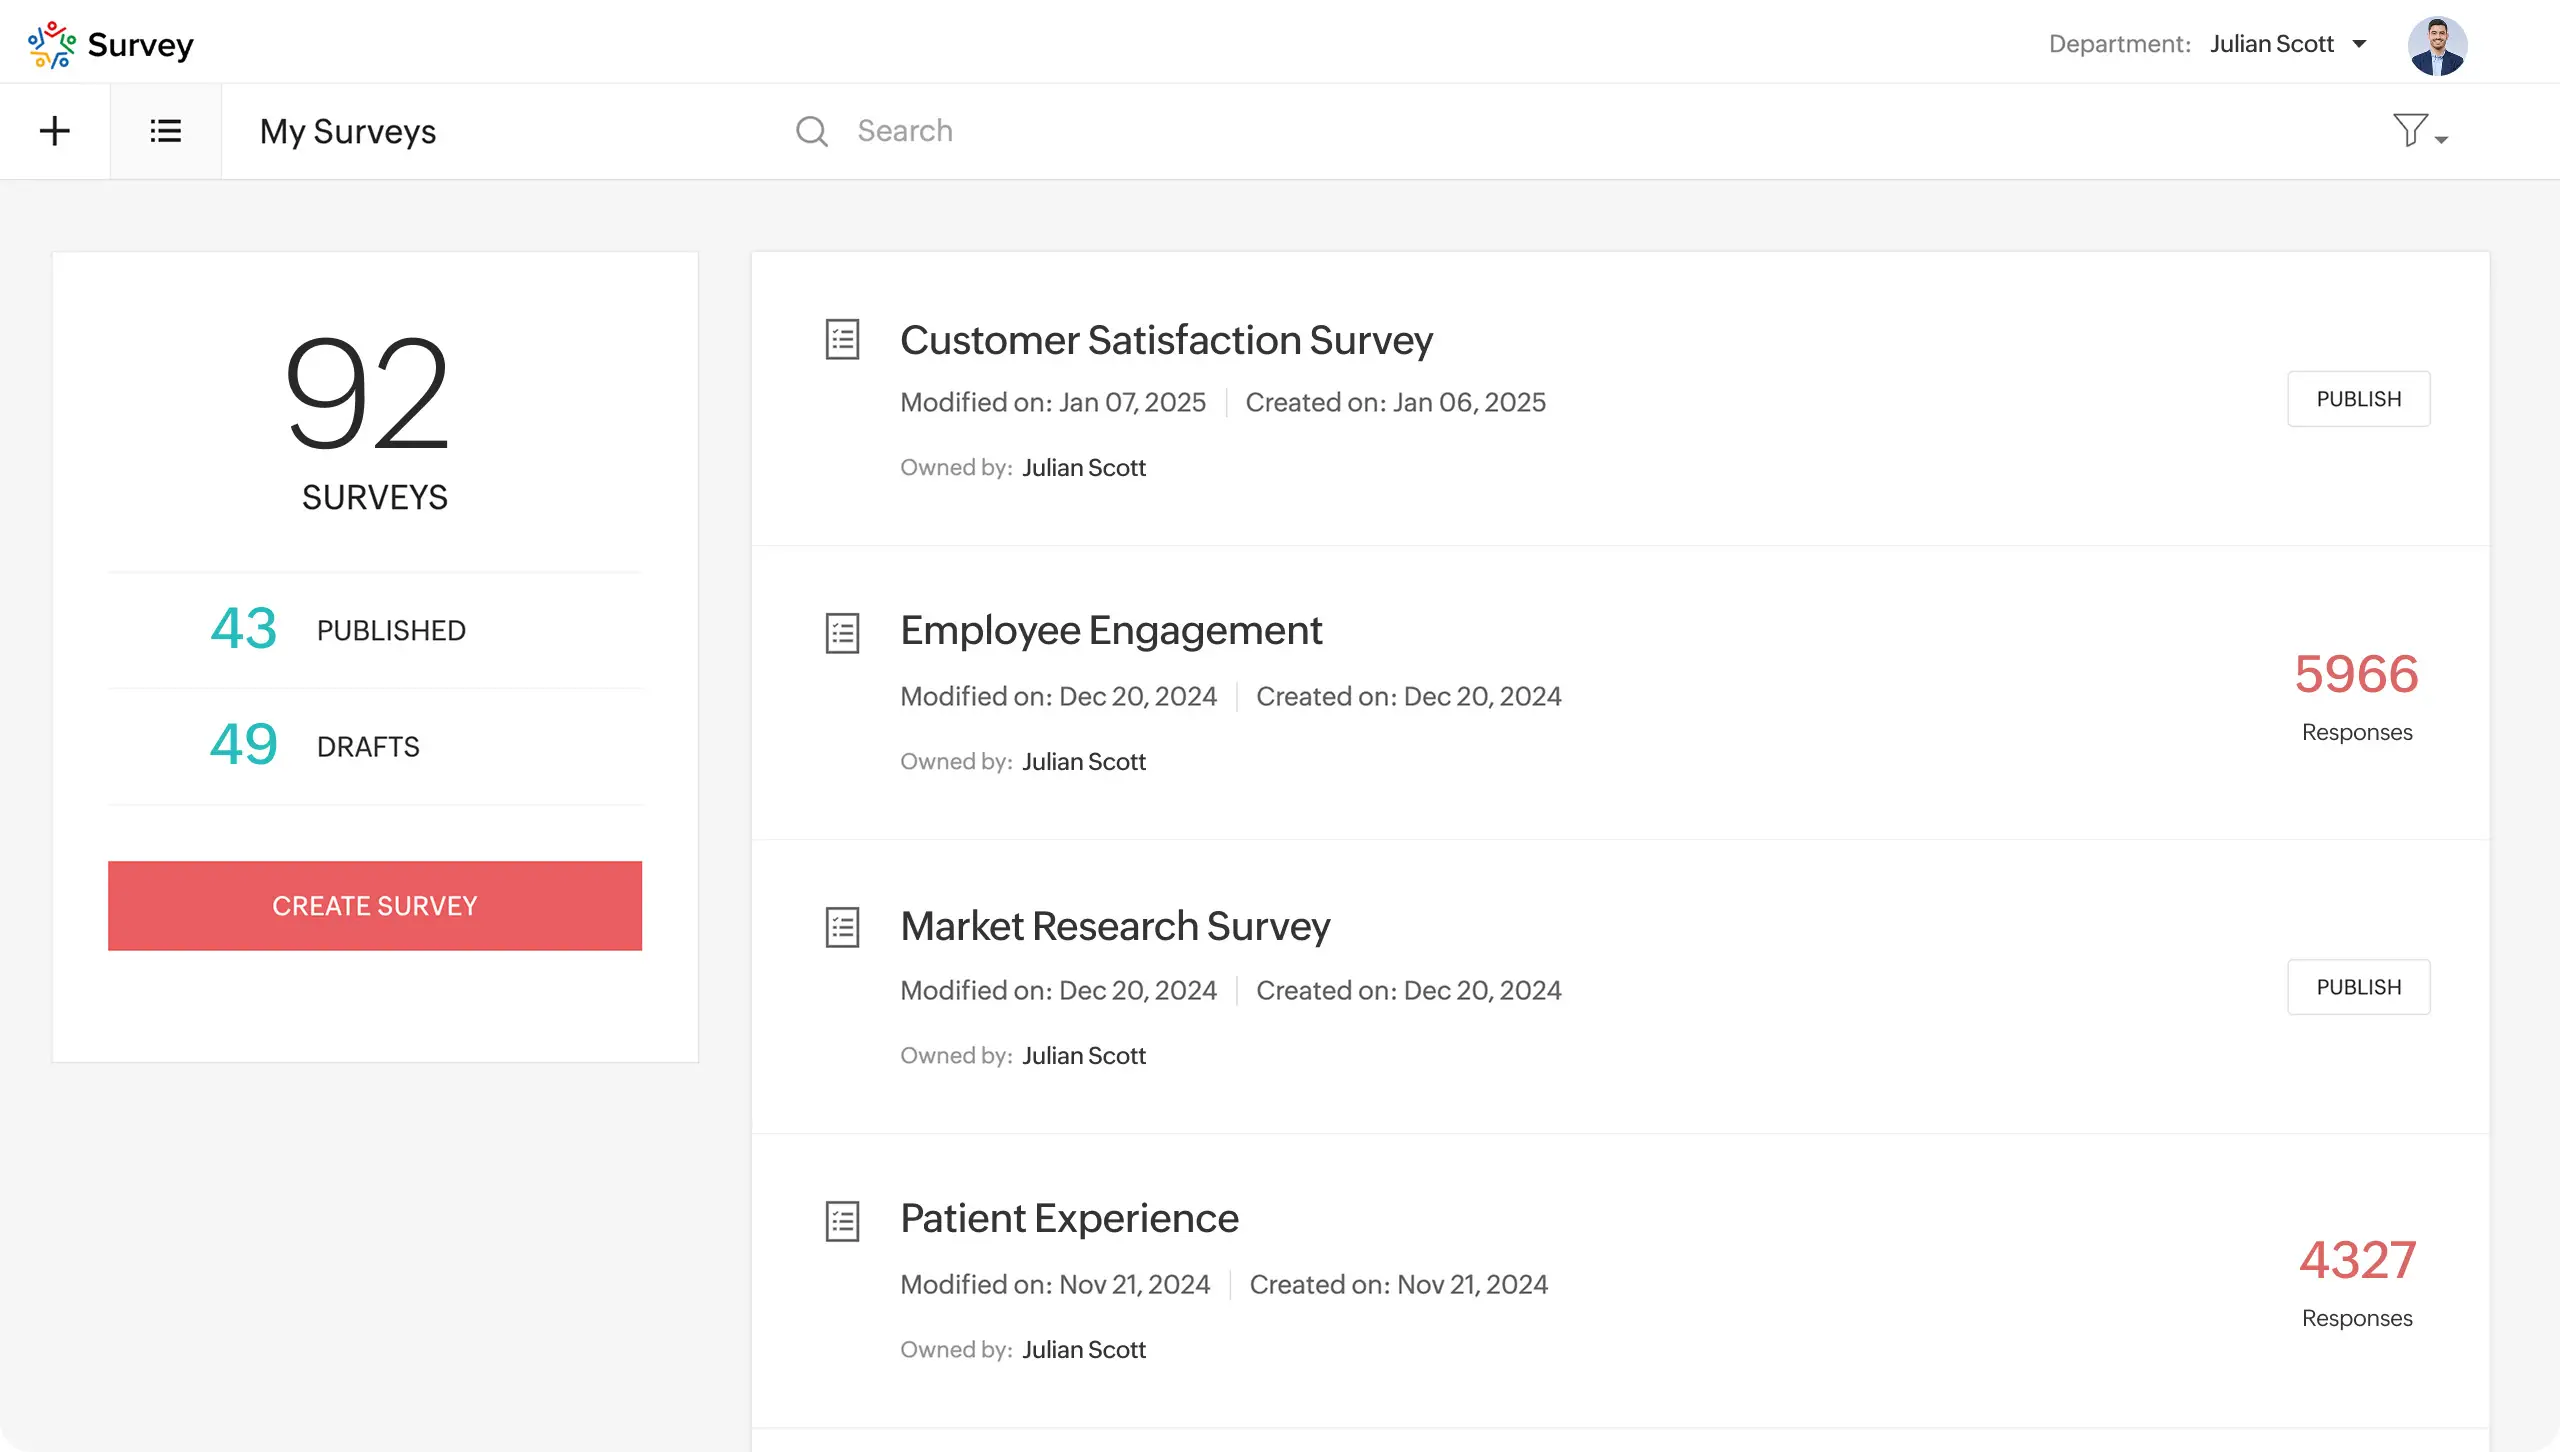Click the Employee Engagement survey icon
The image size is (2560, 1452).
click(841, 632)
